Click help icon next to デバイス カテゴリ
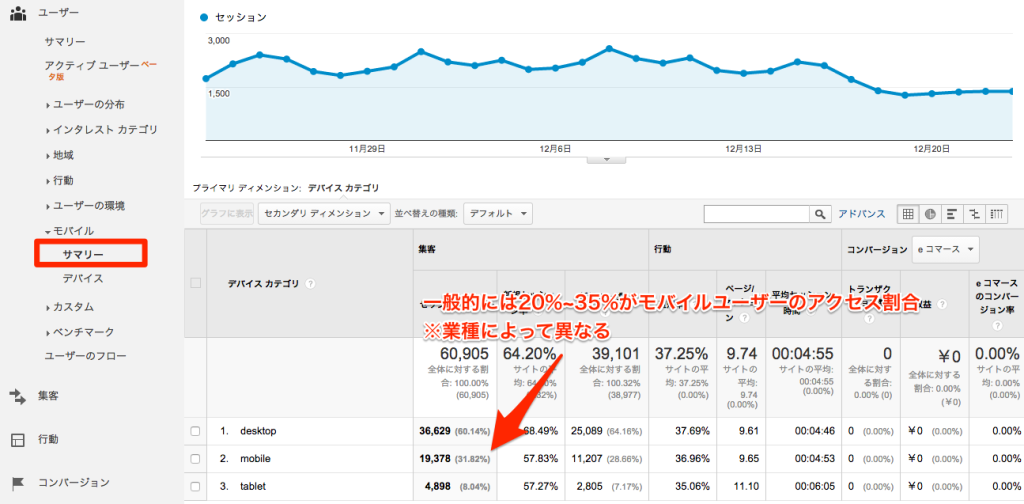 pyautogui.click(x=311, y=284)
